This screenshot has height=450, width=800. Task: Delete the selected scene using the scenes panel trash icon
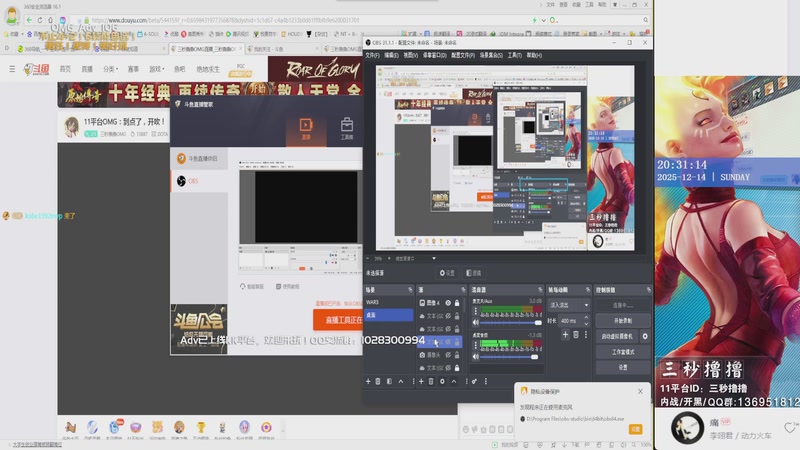[x=378, y=381]
